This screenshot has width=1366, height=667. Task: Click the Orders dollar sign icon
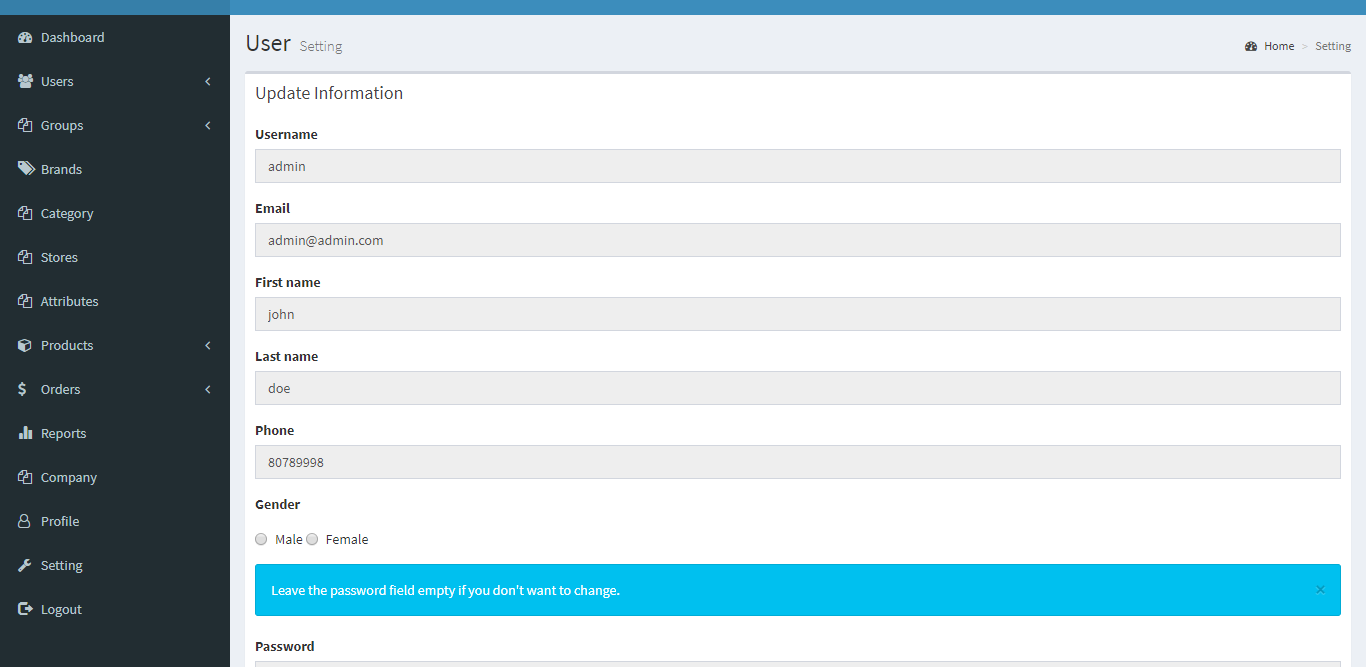pos(22,389)
